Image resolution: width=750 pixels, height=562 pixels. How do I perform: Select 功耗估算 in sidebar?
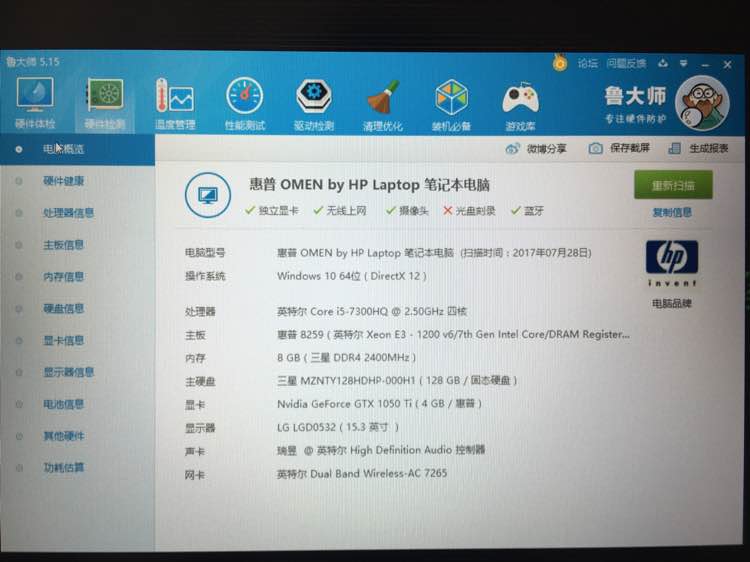[x=64, y=467]
